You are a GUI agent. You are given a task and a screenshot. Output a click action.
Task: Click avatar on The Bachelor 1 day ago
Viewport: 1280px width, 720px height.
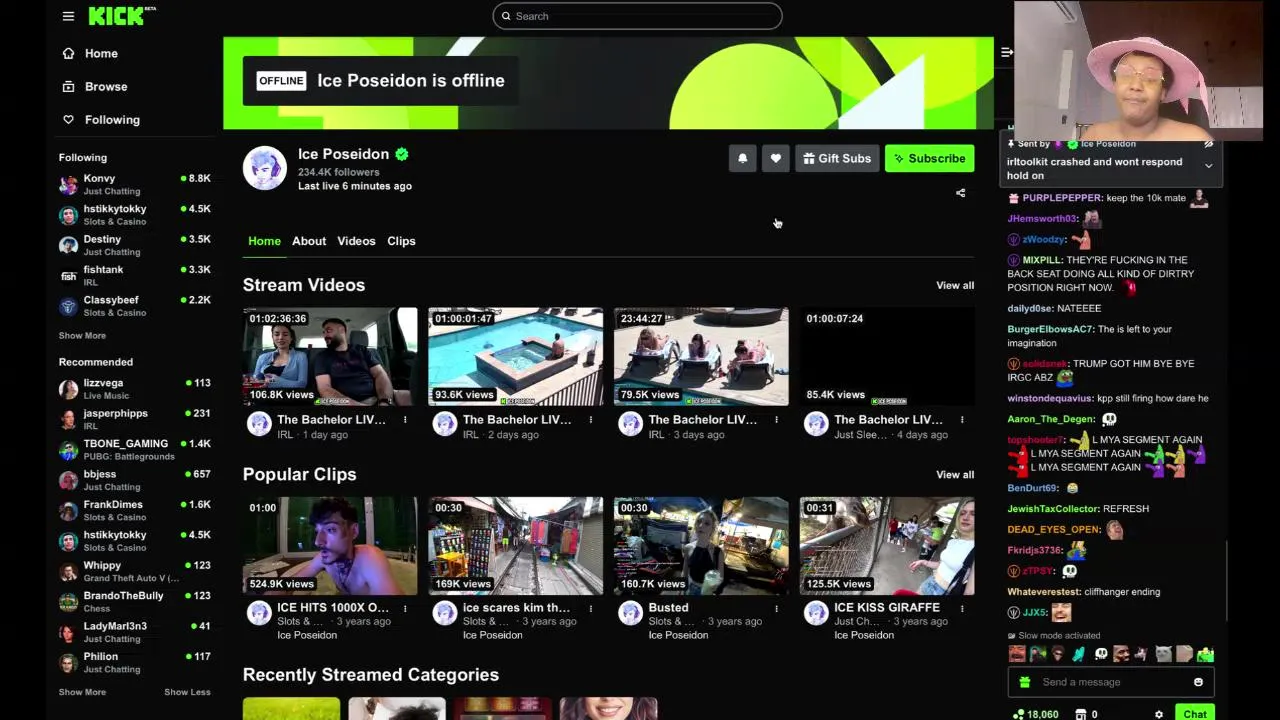[x=259, y=424]
